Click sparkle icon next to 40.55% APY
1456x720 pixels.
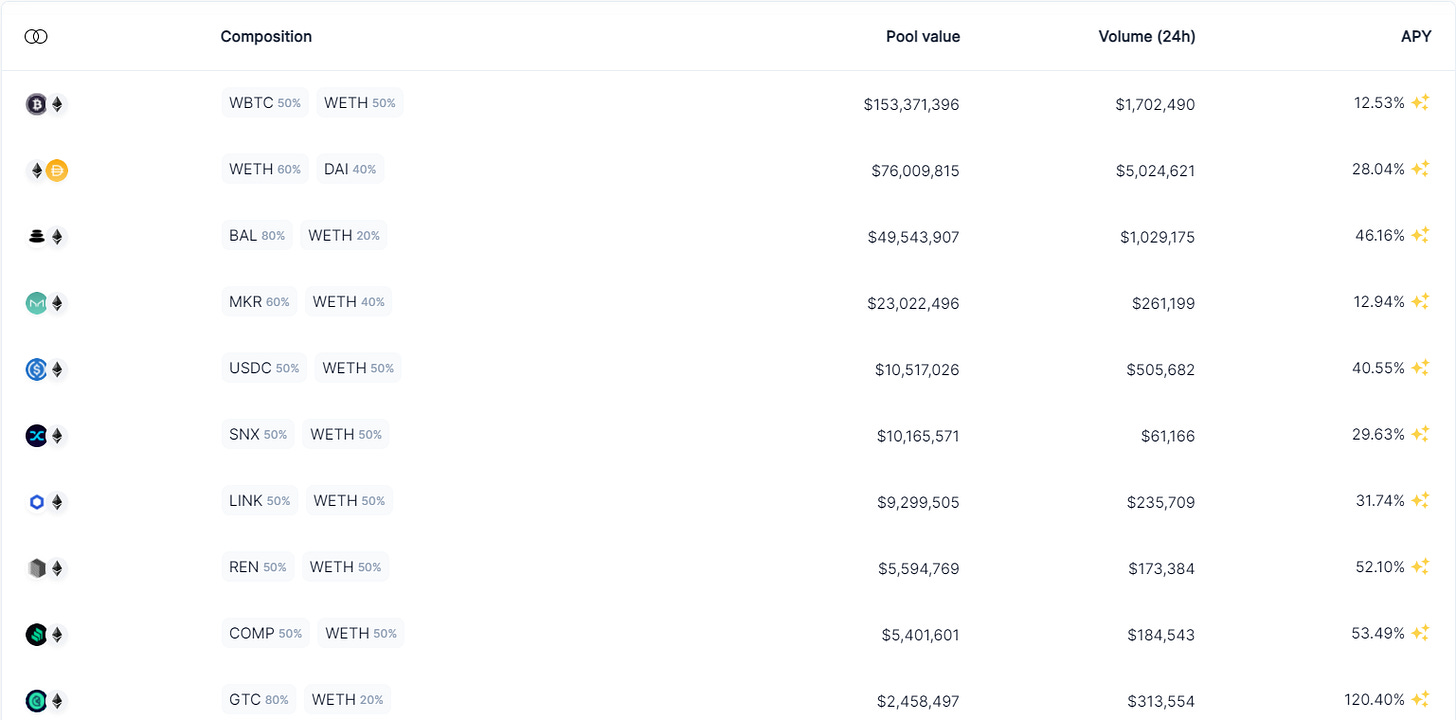(x=1420, y=368)
